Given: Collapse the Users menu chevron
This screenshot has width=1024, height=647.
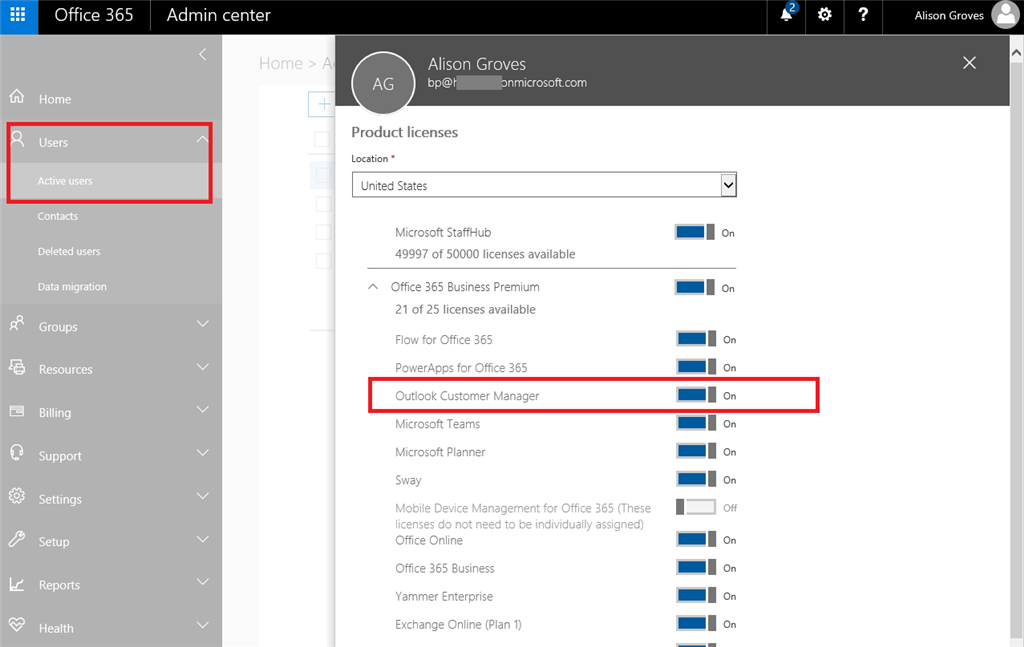Looking at the screenshot, I should [x=202, y=140].
